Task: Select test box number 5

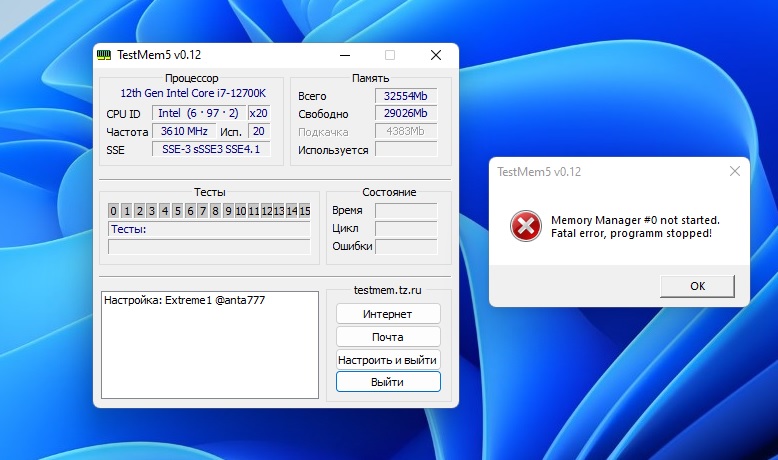Action: tap(178, 211)
